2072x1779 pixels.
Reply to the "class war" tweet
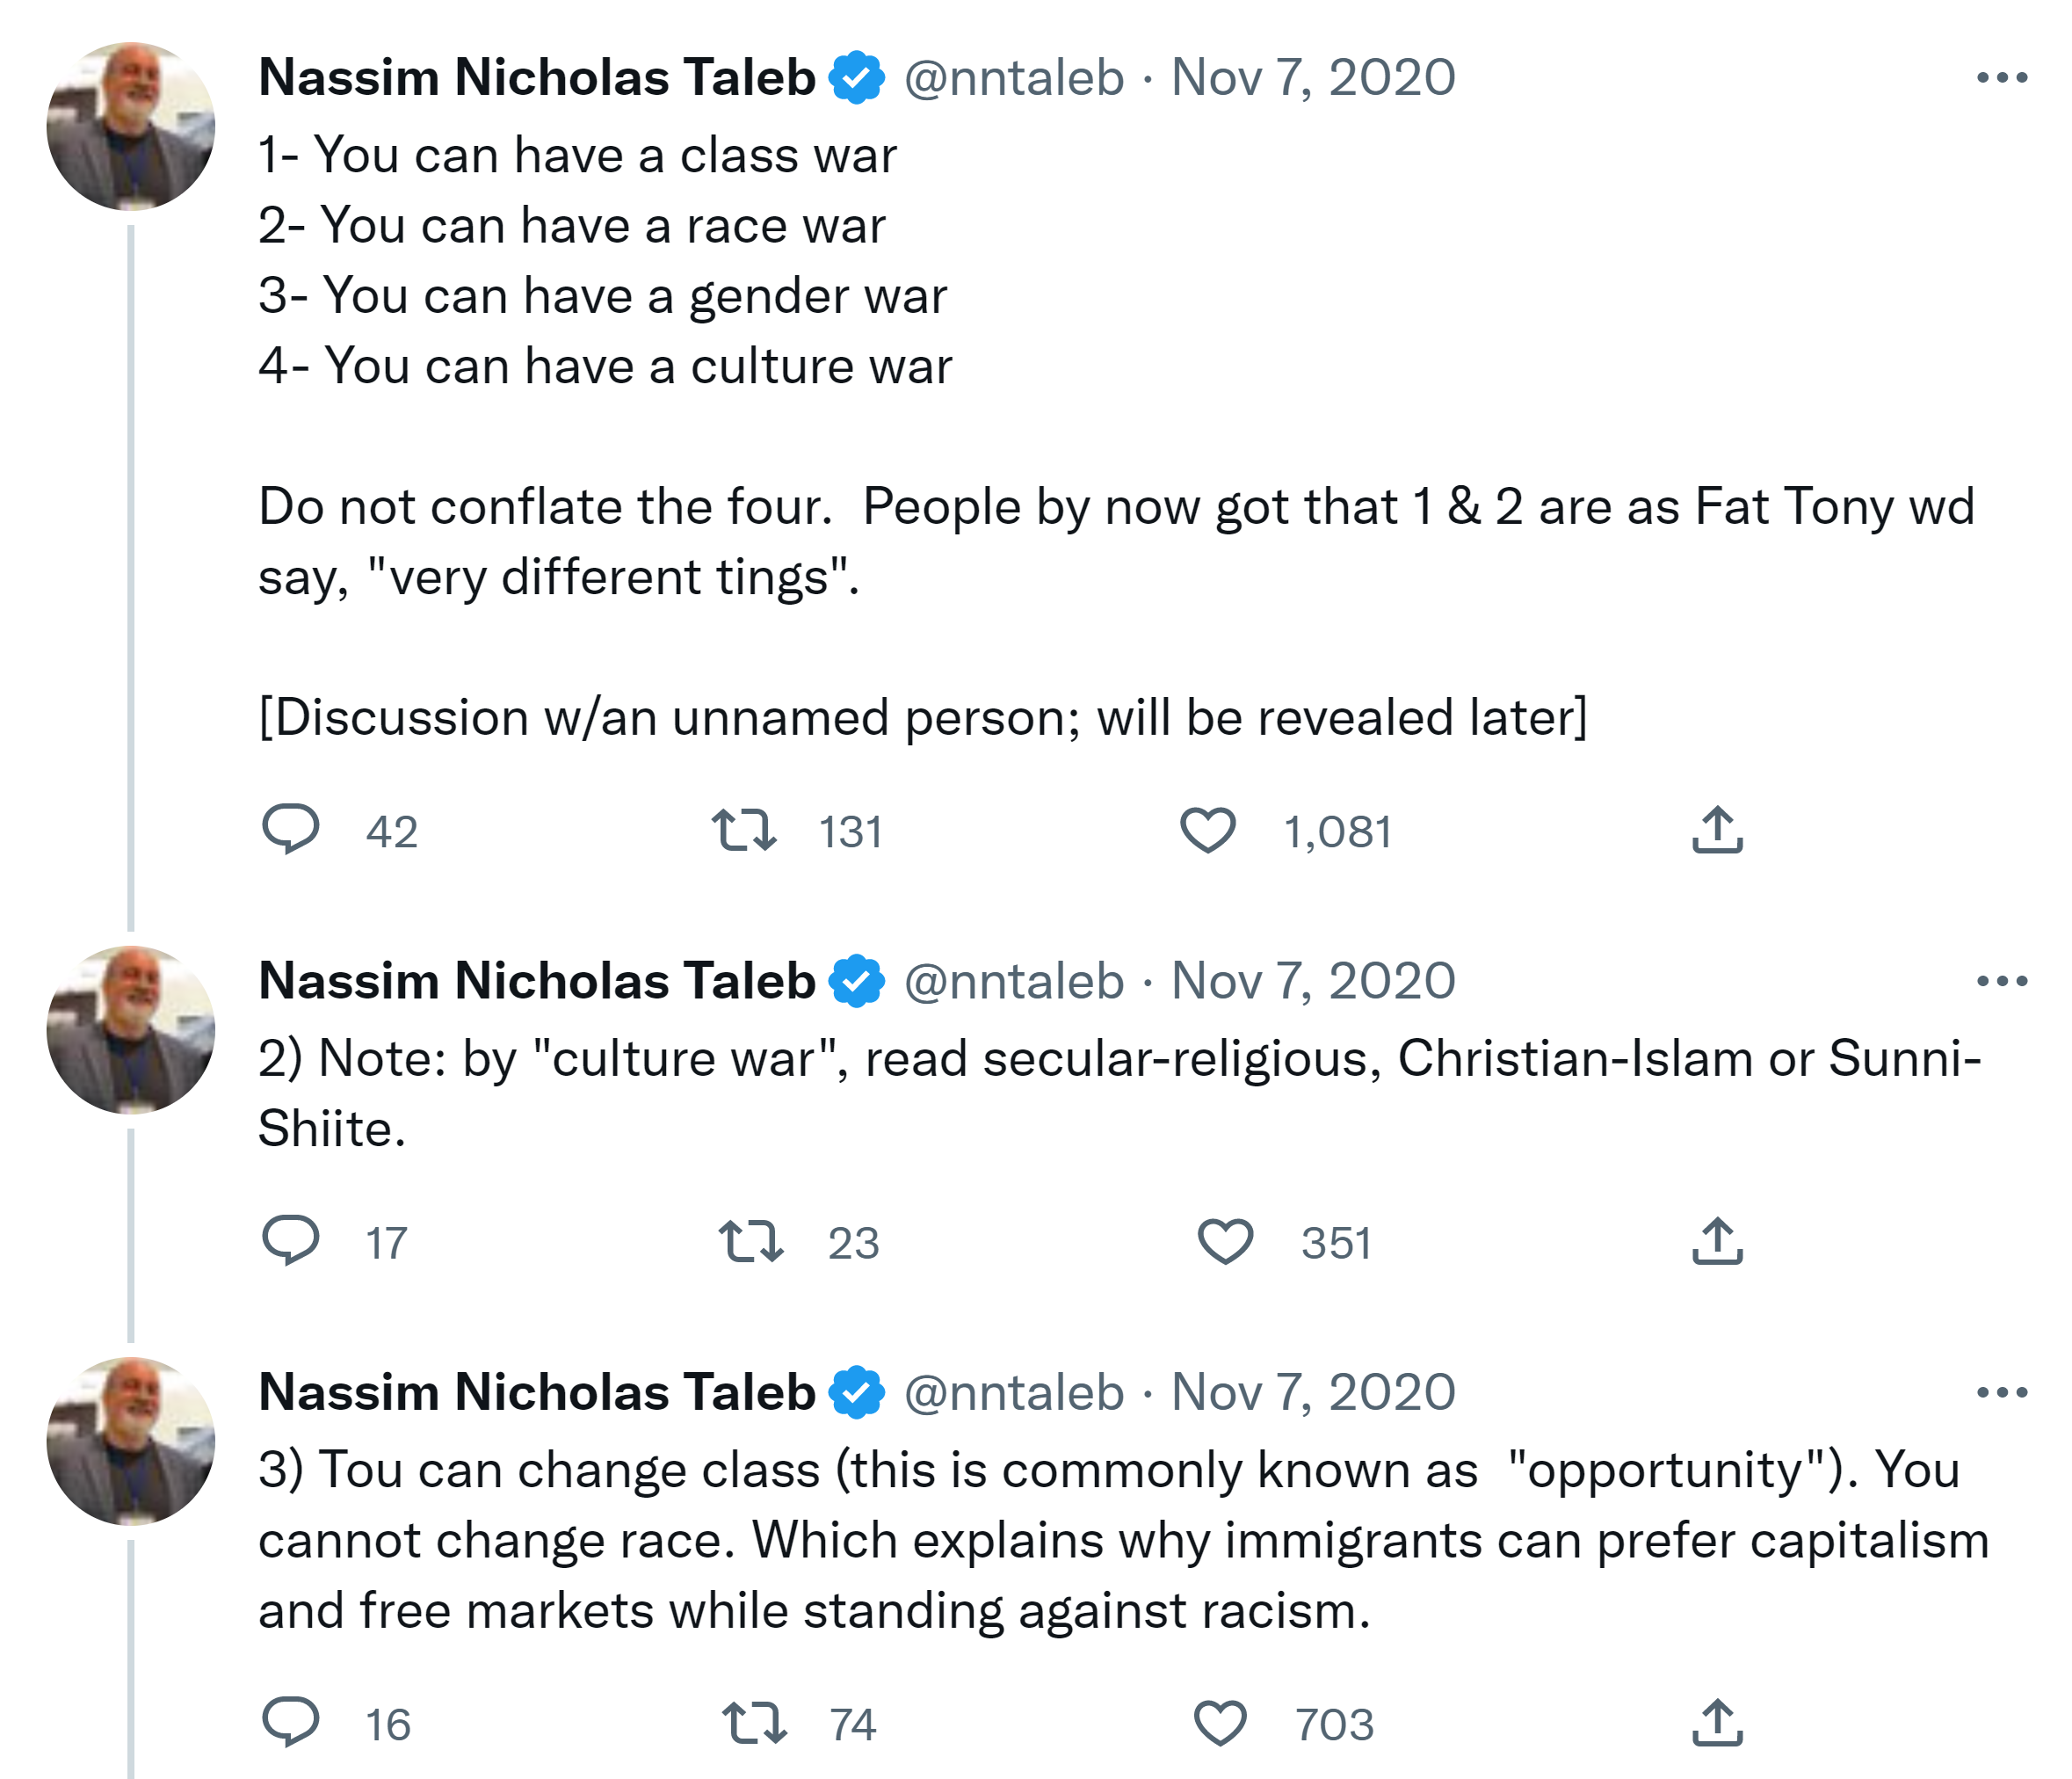point(290,829)
